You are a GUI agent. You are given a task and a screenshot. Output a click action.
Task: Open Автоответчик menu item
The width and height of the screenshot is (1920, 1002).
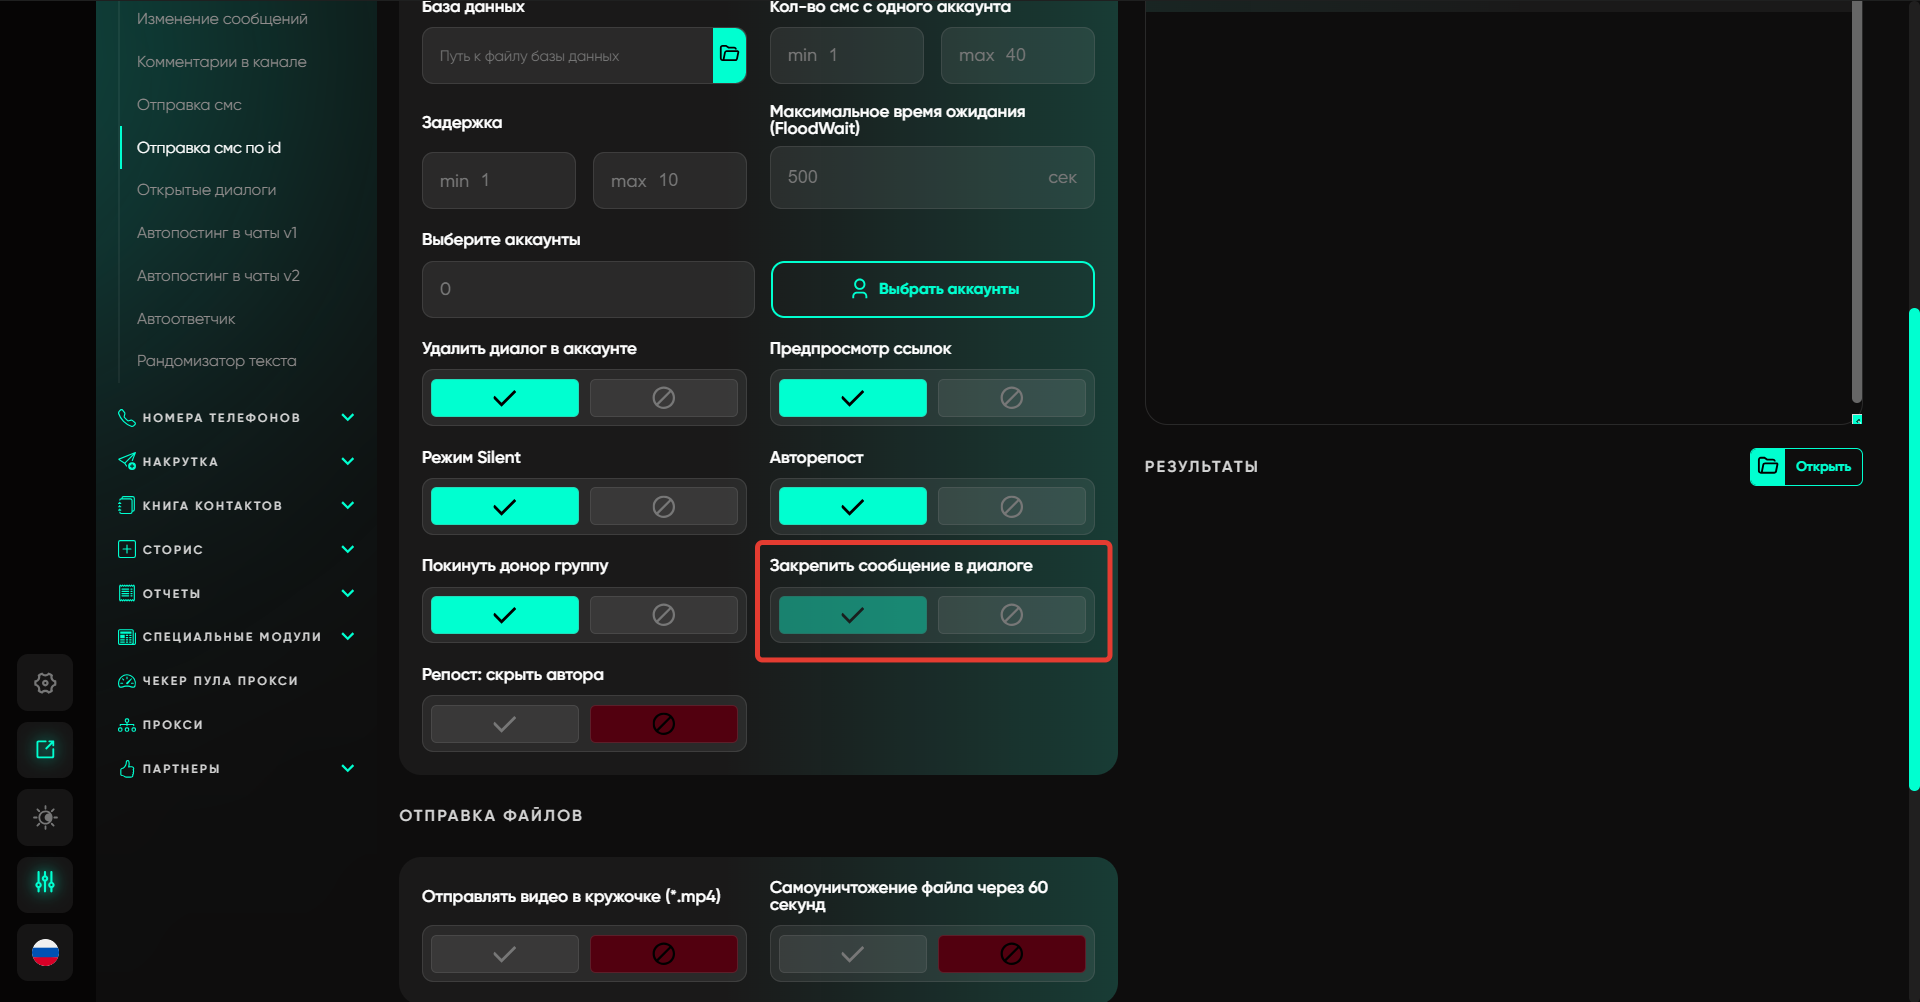point(186,319)
